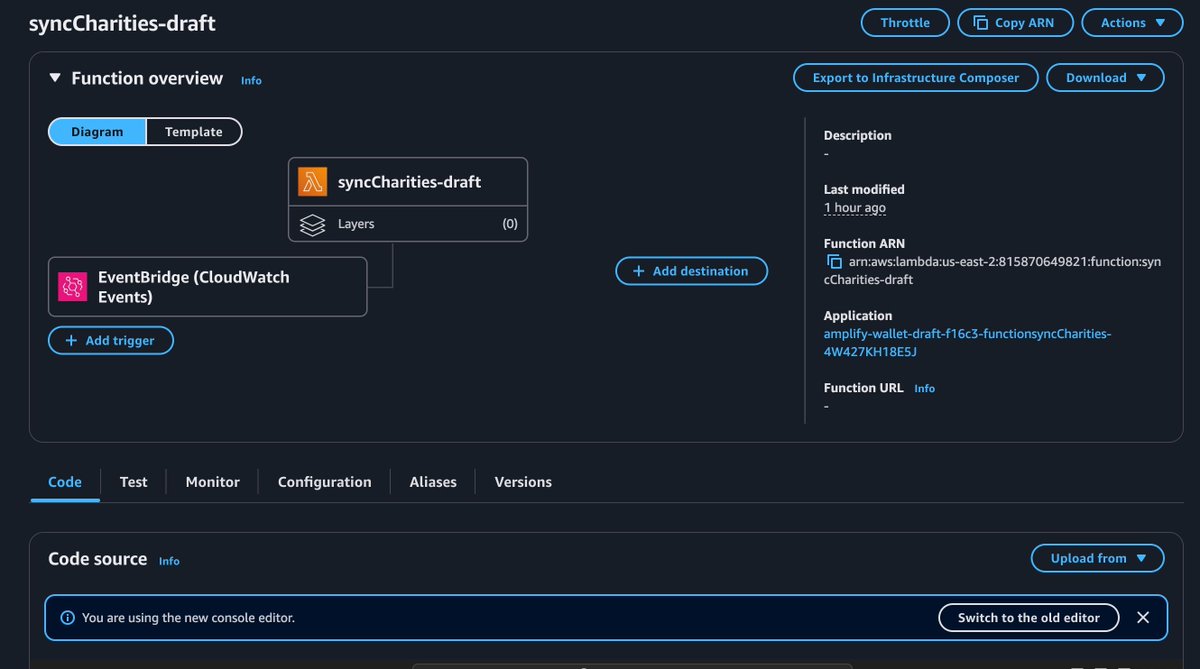Switch to Diagram view
Image resolution: width=1200 pixels, height=669 pixels.
click(97, 132)
